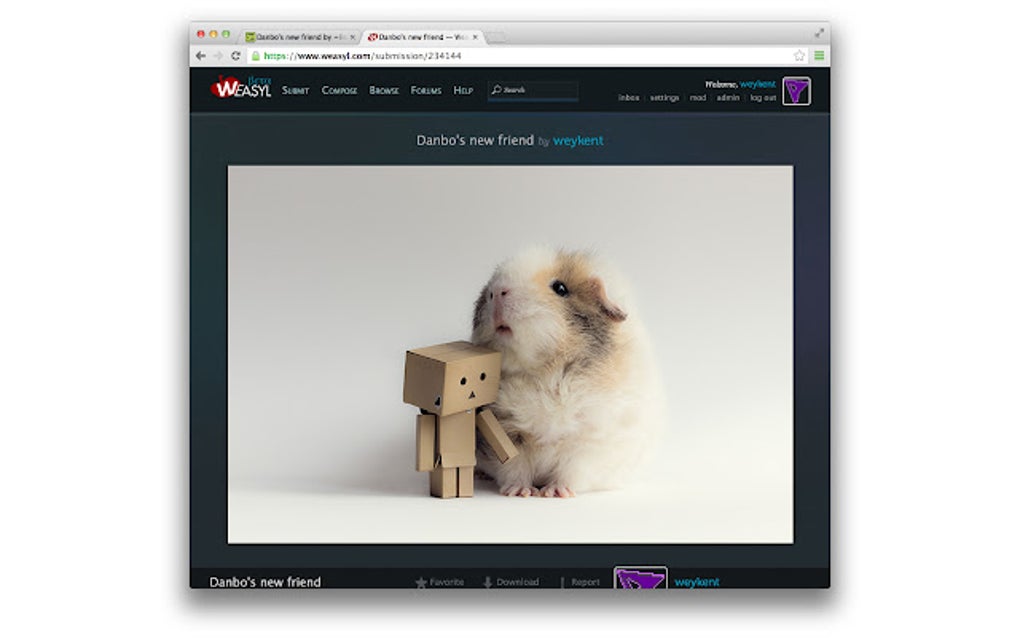1020x638 pixels.
Task: Bookmark the page with the star icon
Action: click(x=799, y=56)
